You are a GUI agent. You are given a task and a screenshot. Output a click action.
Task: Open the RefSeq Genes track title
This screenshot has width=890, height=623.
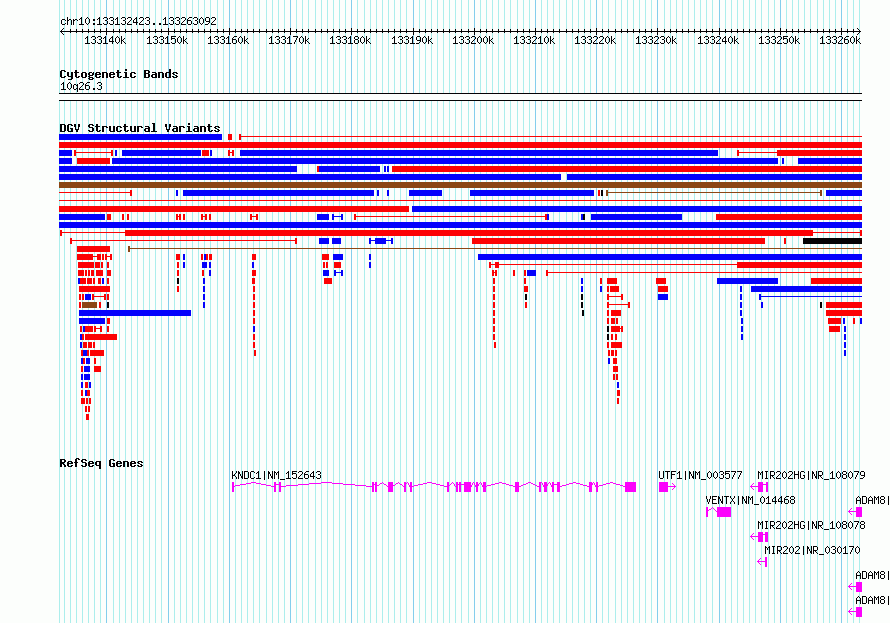101,463
